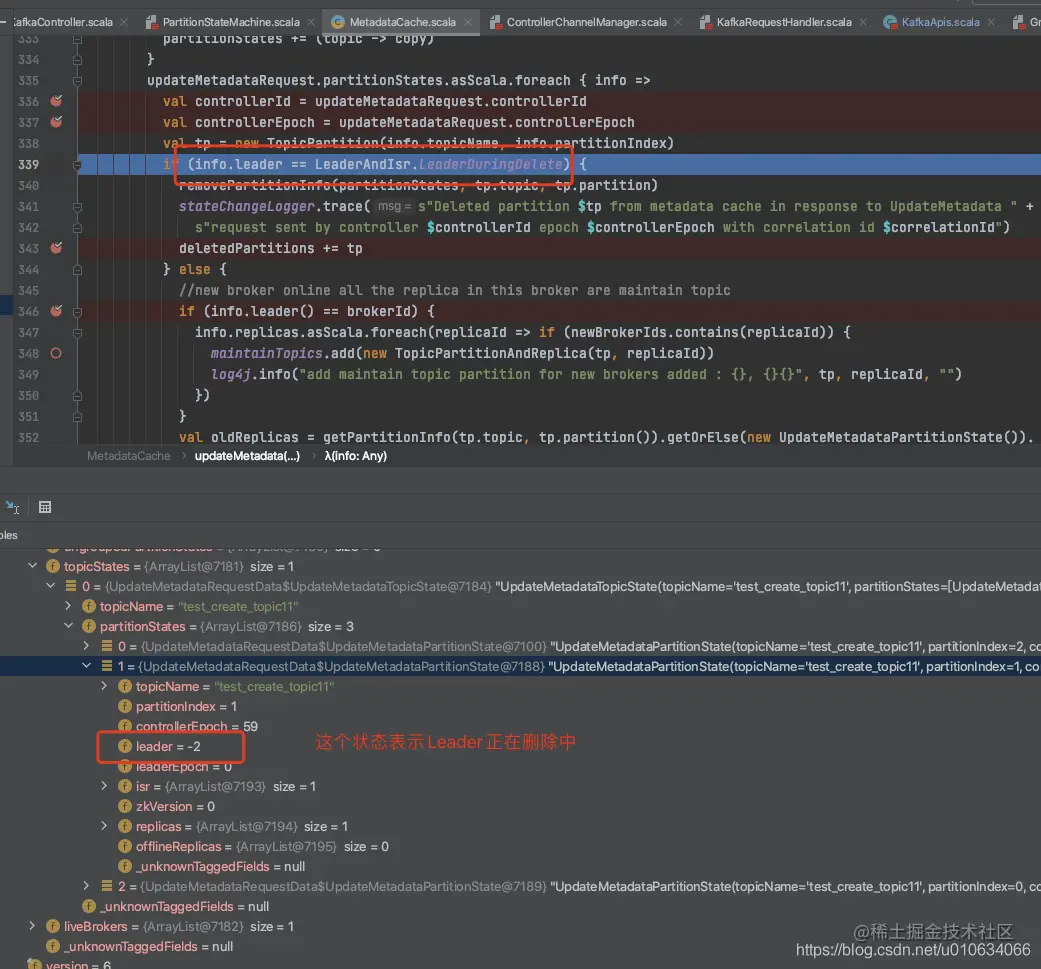The height and width of the screenshot is (969, 1041).
Task: Close the KafkaRequestHandler.scala tab
Action: coord(863,22)
